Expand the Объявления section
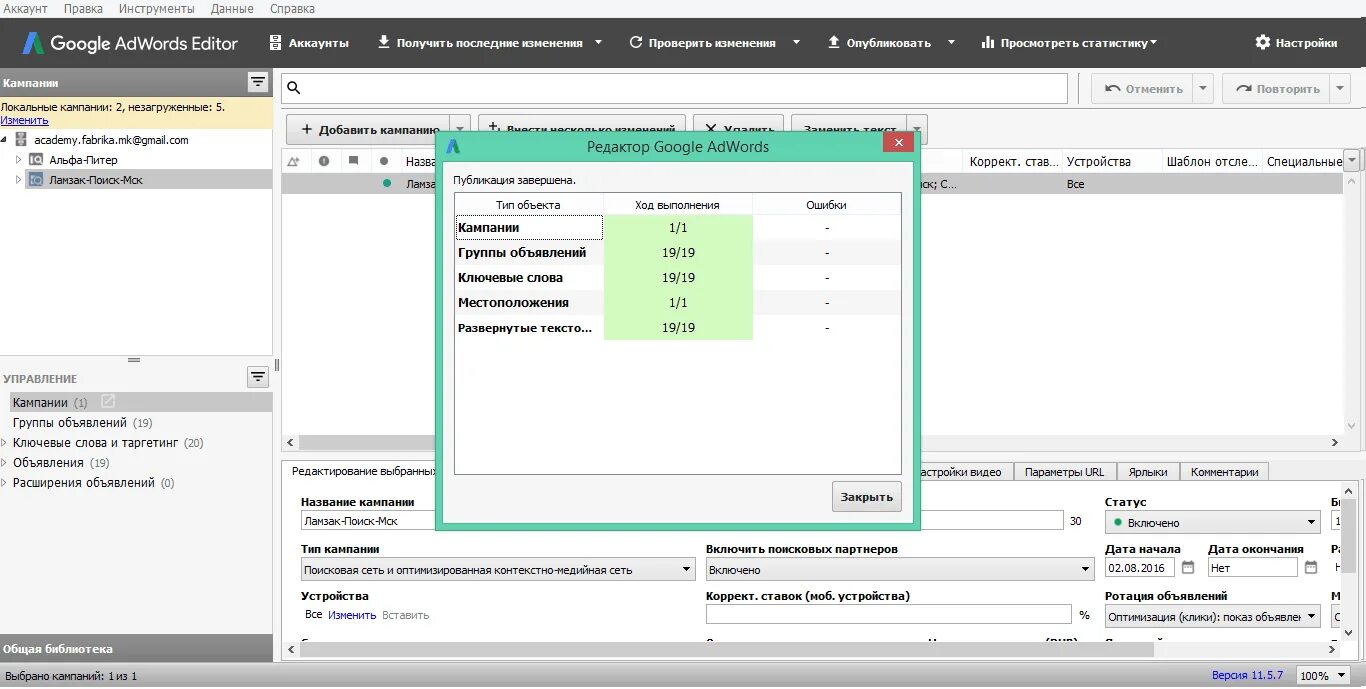The width and height of the screenshot is (1366, 689). click(5, 462)
